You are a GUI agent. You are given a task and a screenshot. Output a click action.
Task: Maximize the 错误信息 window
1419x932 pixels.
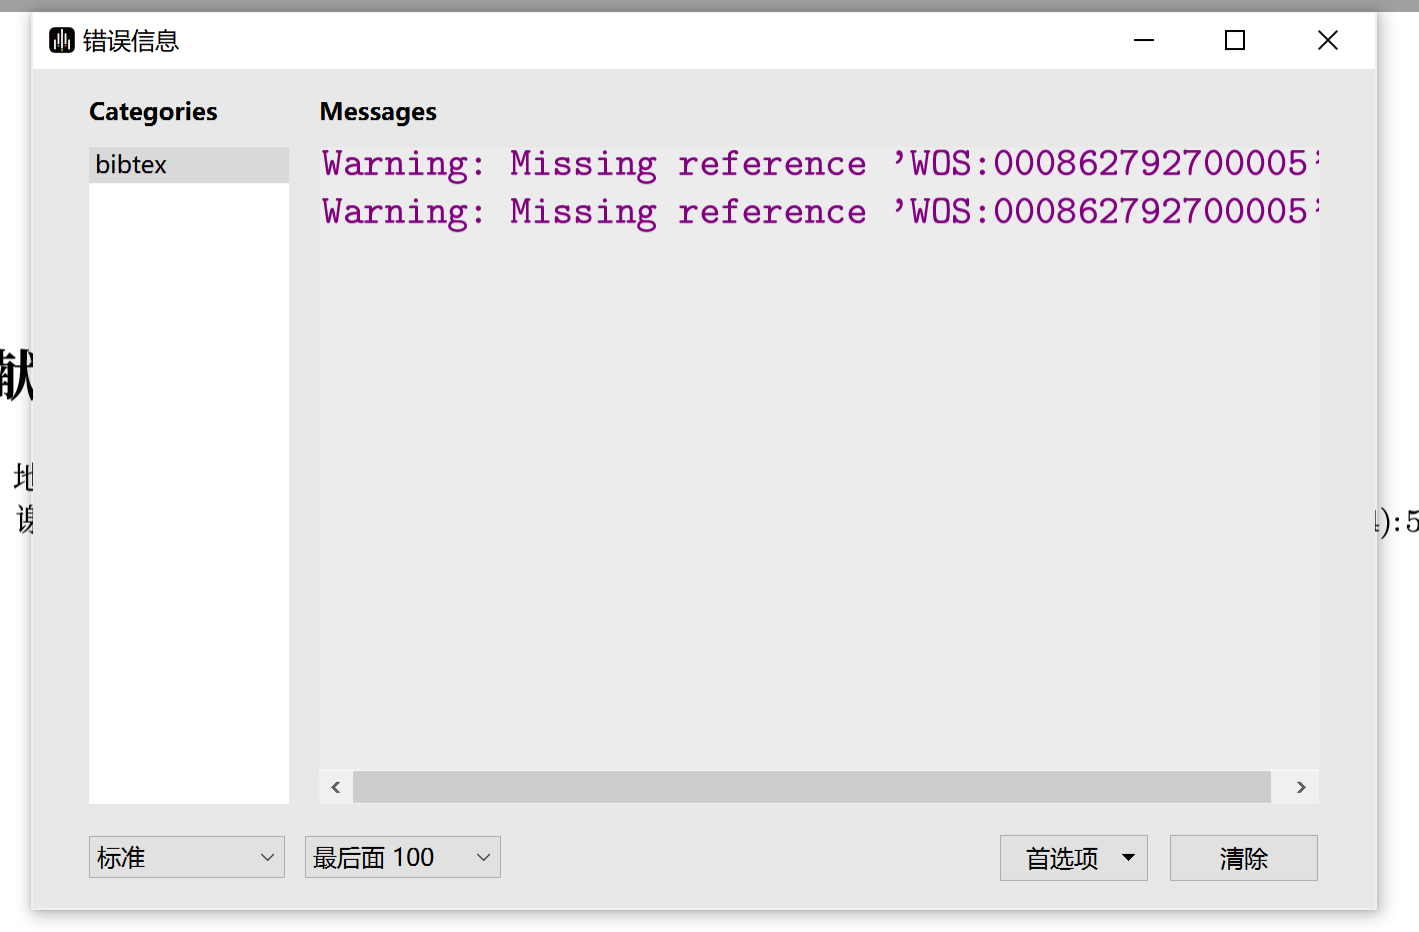1235,40
